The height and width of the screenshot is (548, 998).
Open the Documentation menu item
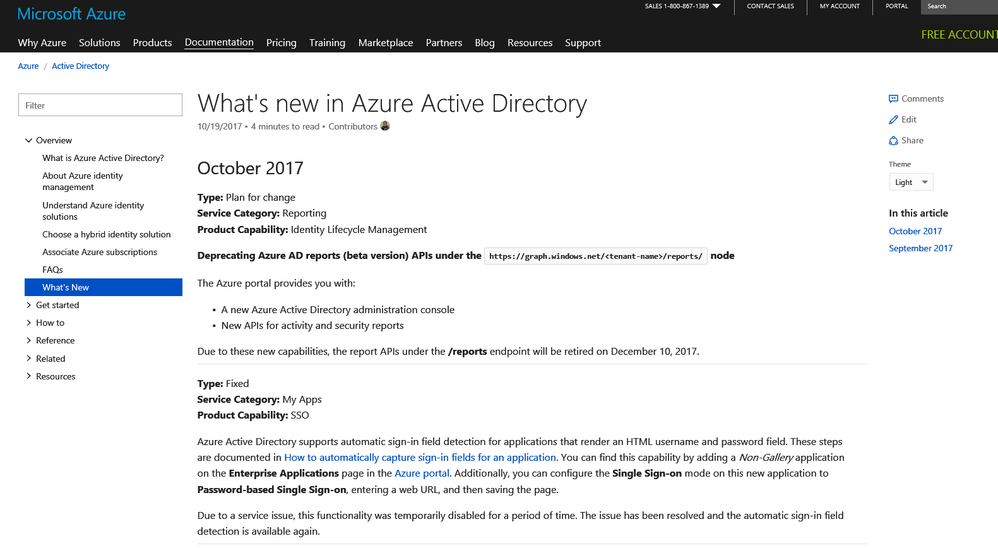click(219, 43)
